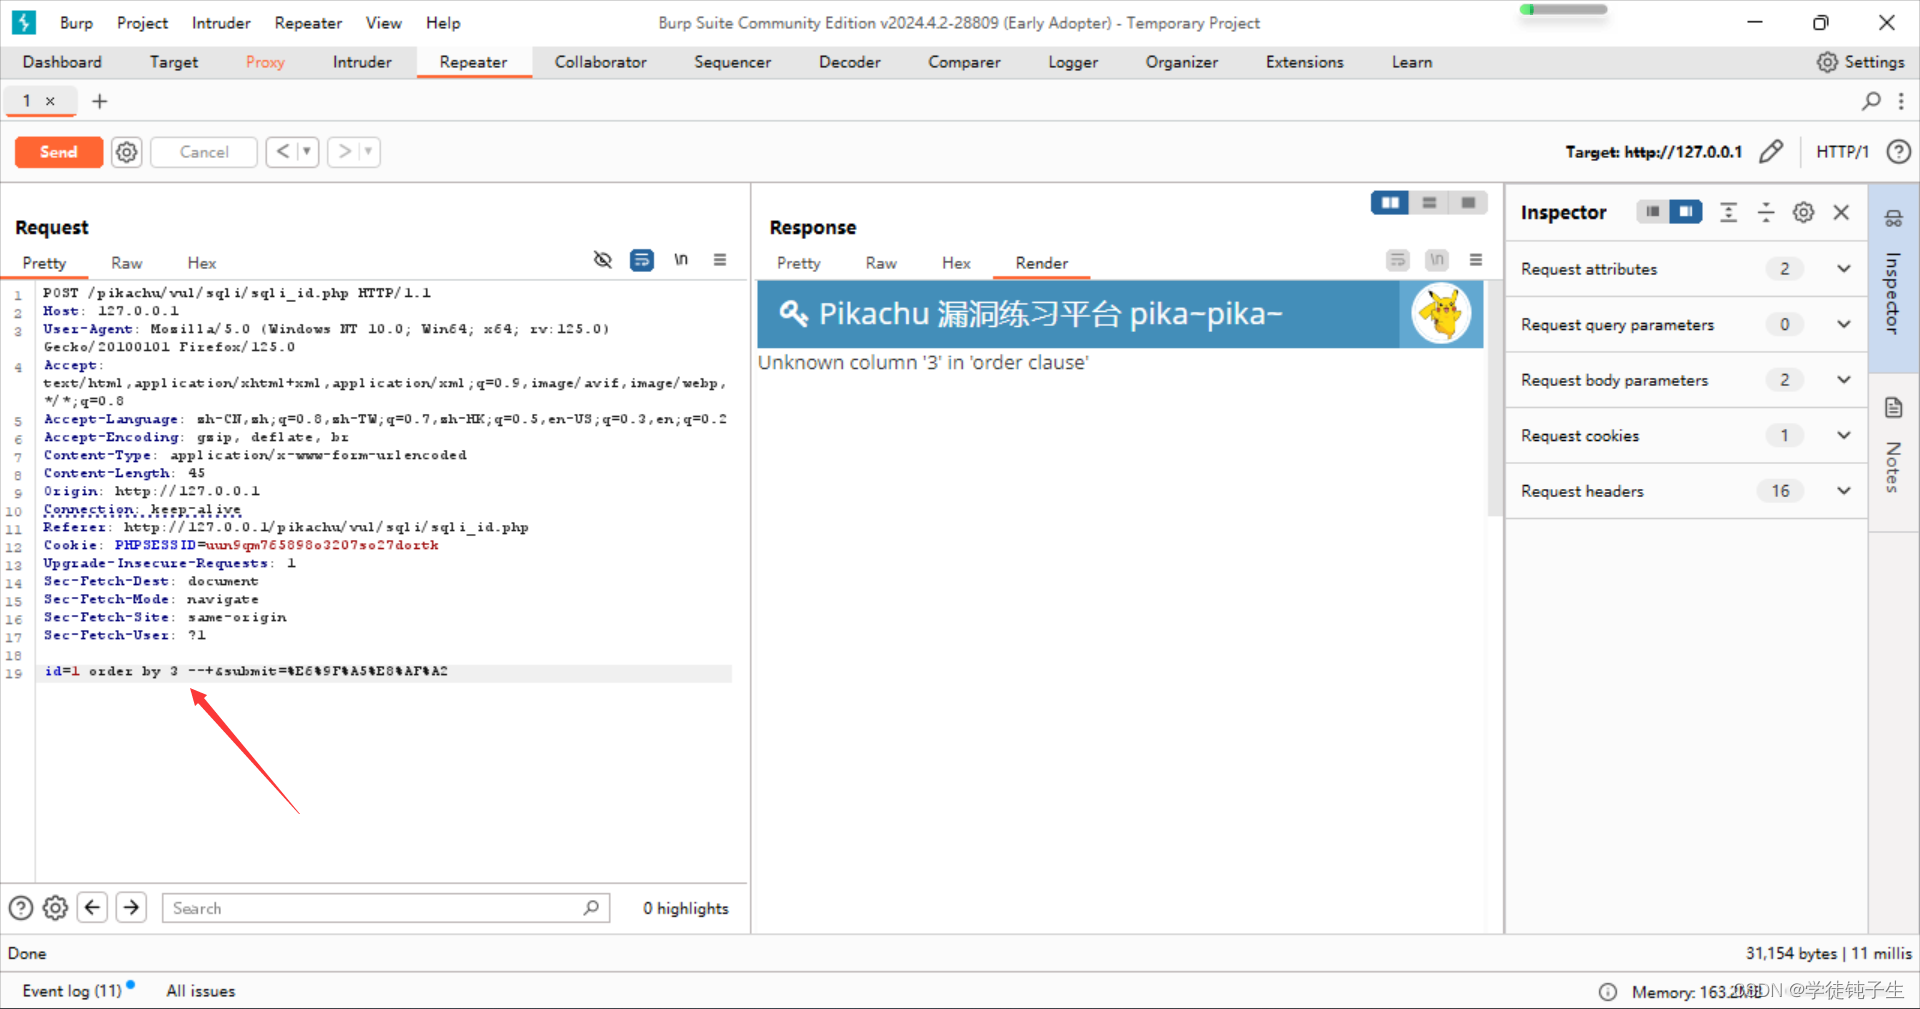Open the Inspector side tab icon
The height and width of the screenshot is (1009, 1920).
pos(1893,219)
